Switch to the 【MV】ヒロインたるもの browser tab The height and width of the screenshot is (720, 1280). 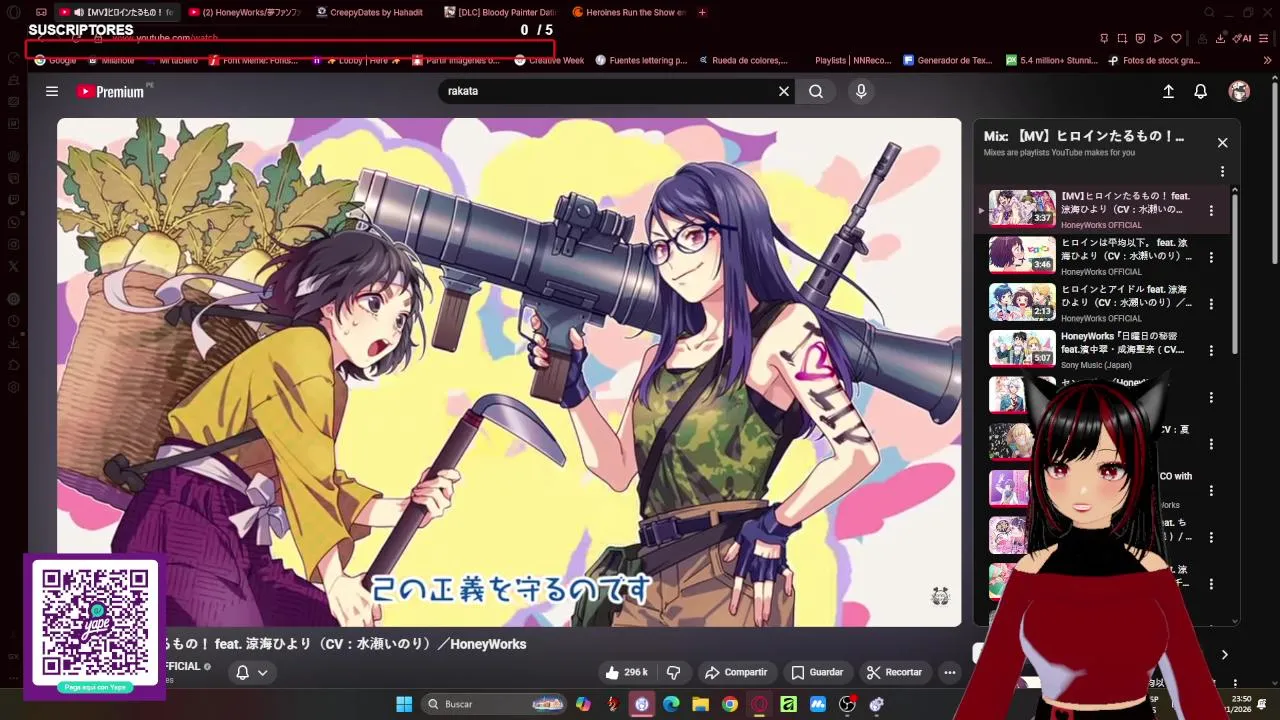click(x=118, y=12)
